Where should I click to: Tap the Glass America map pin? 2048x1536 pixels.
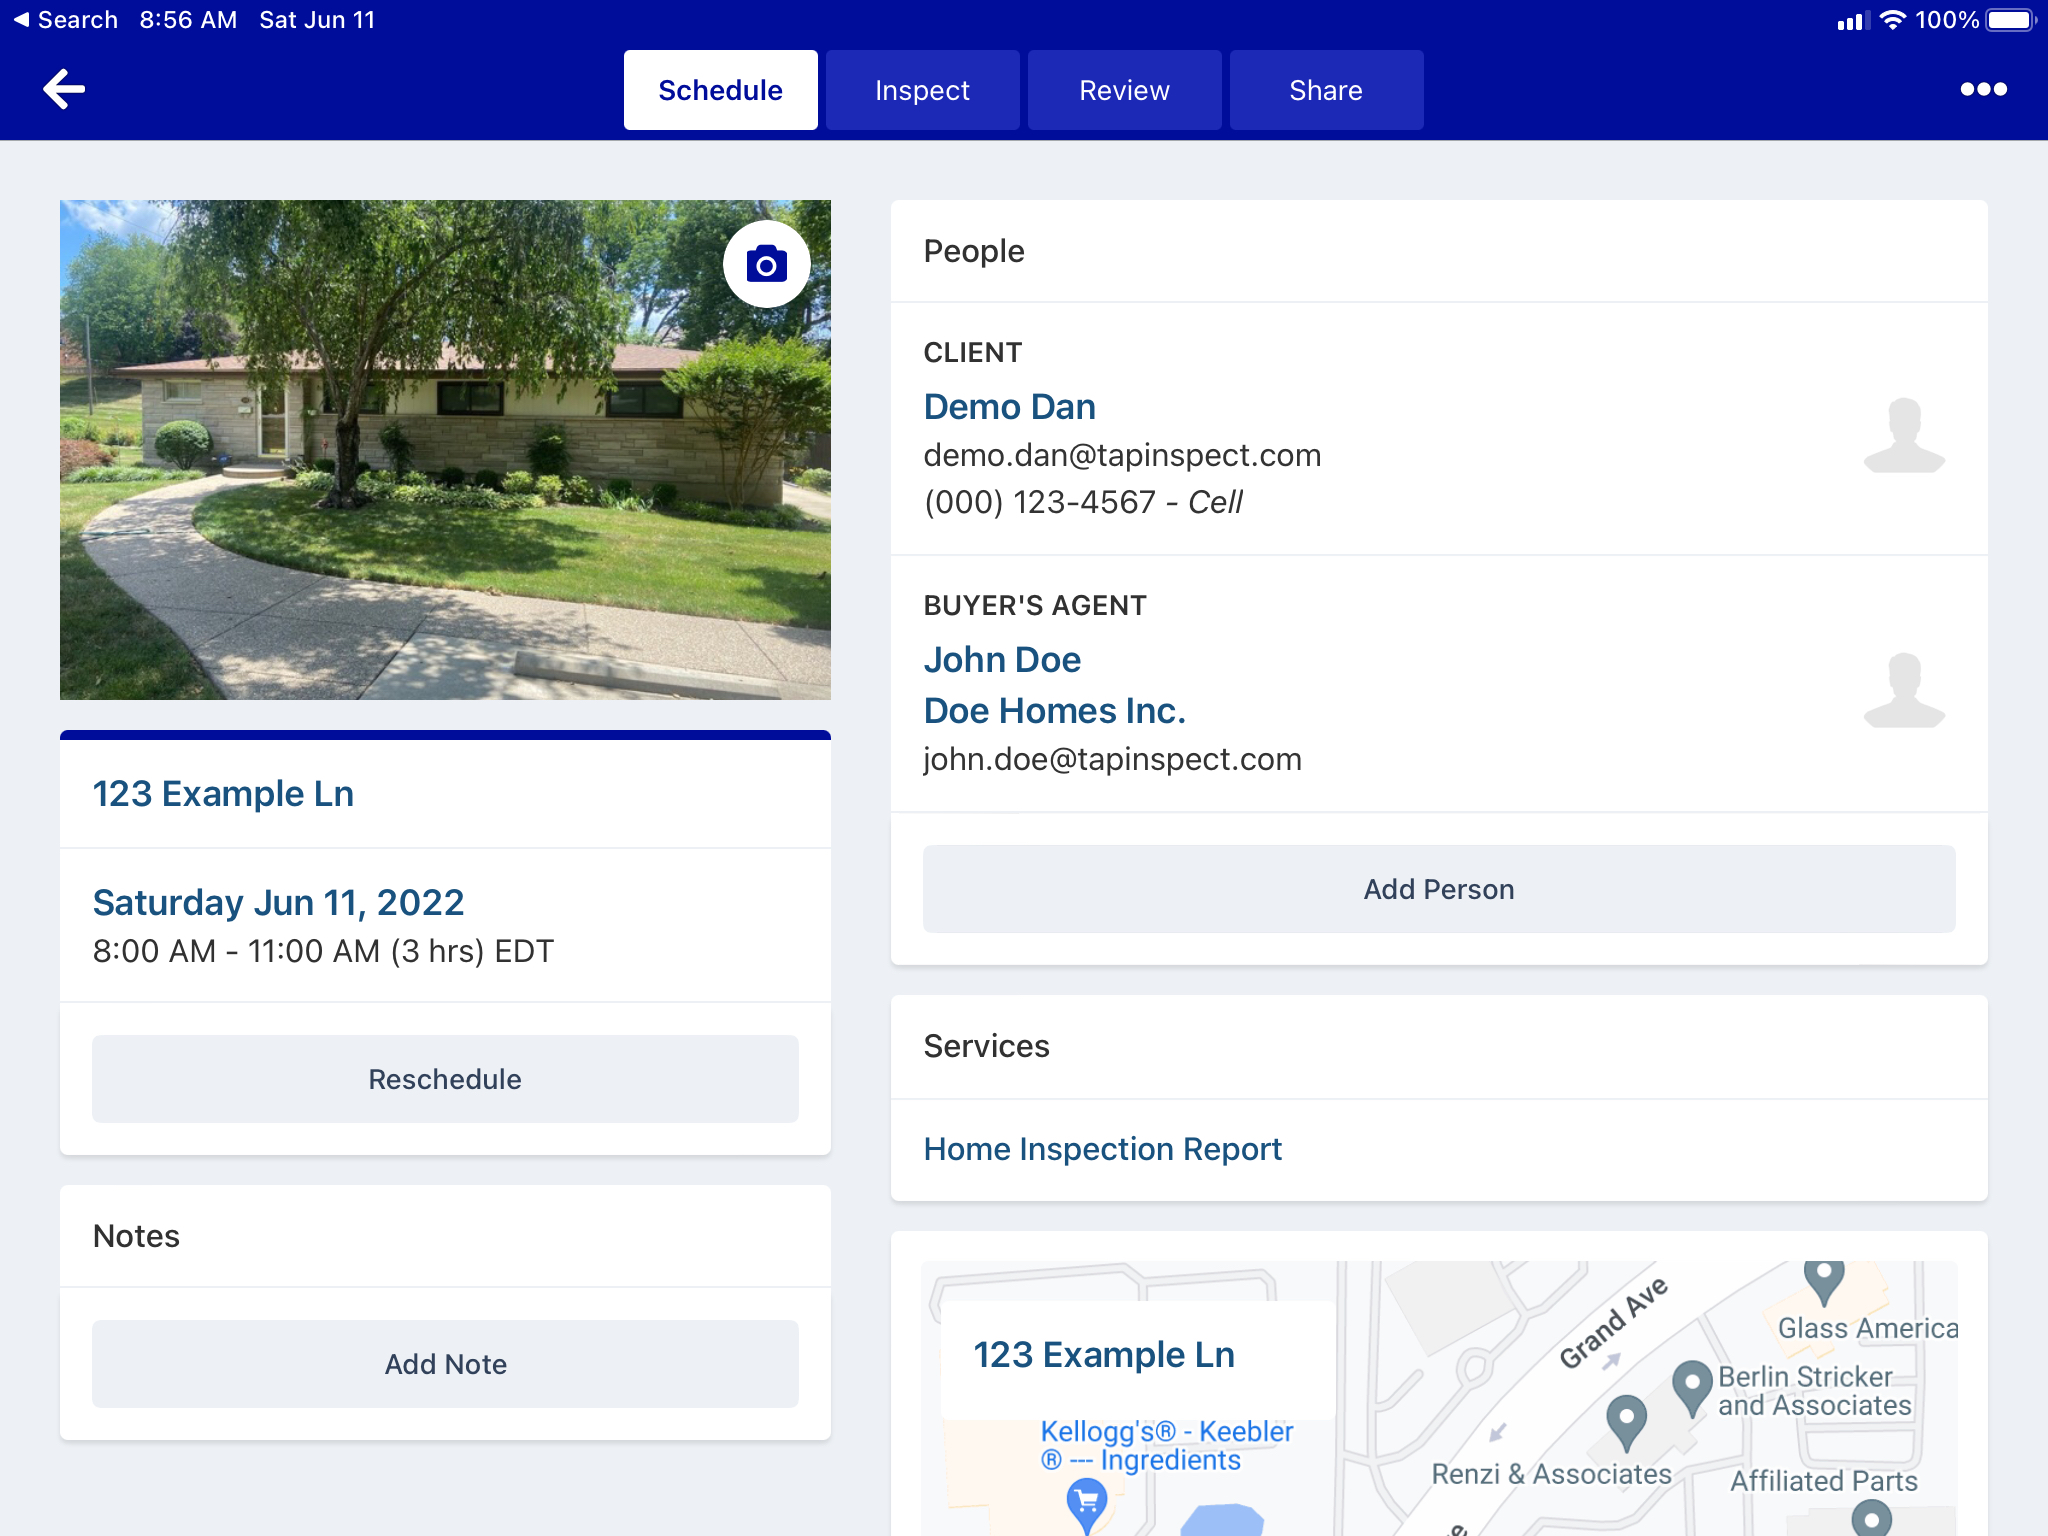(1824, 1278)
